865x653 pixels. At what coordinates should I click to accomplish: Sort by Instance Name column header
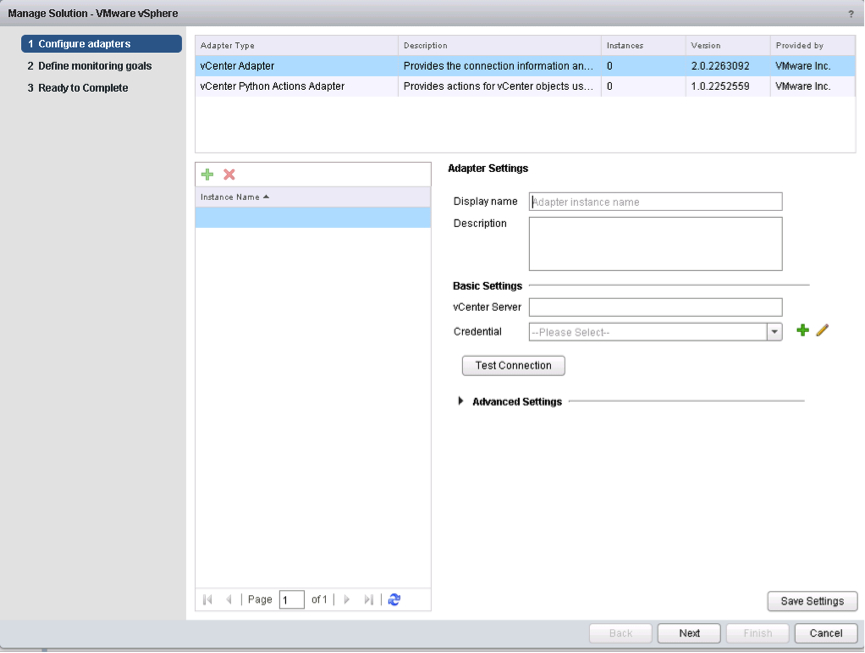click(x=235, y=197)
